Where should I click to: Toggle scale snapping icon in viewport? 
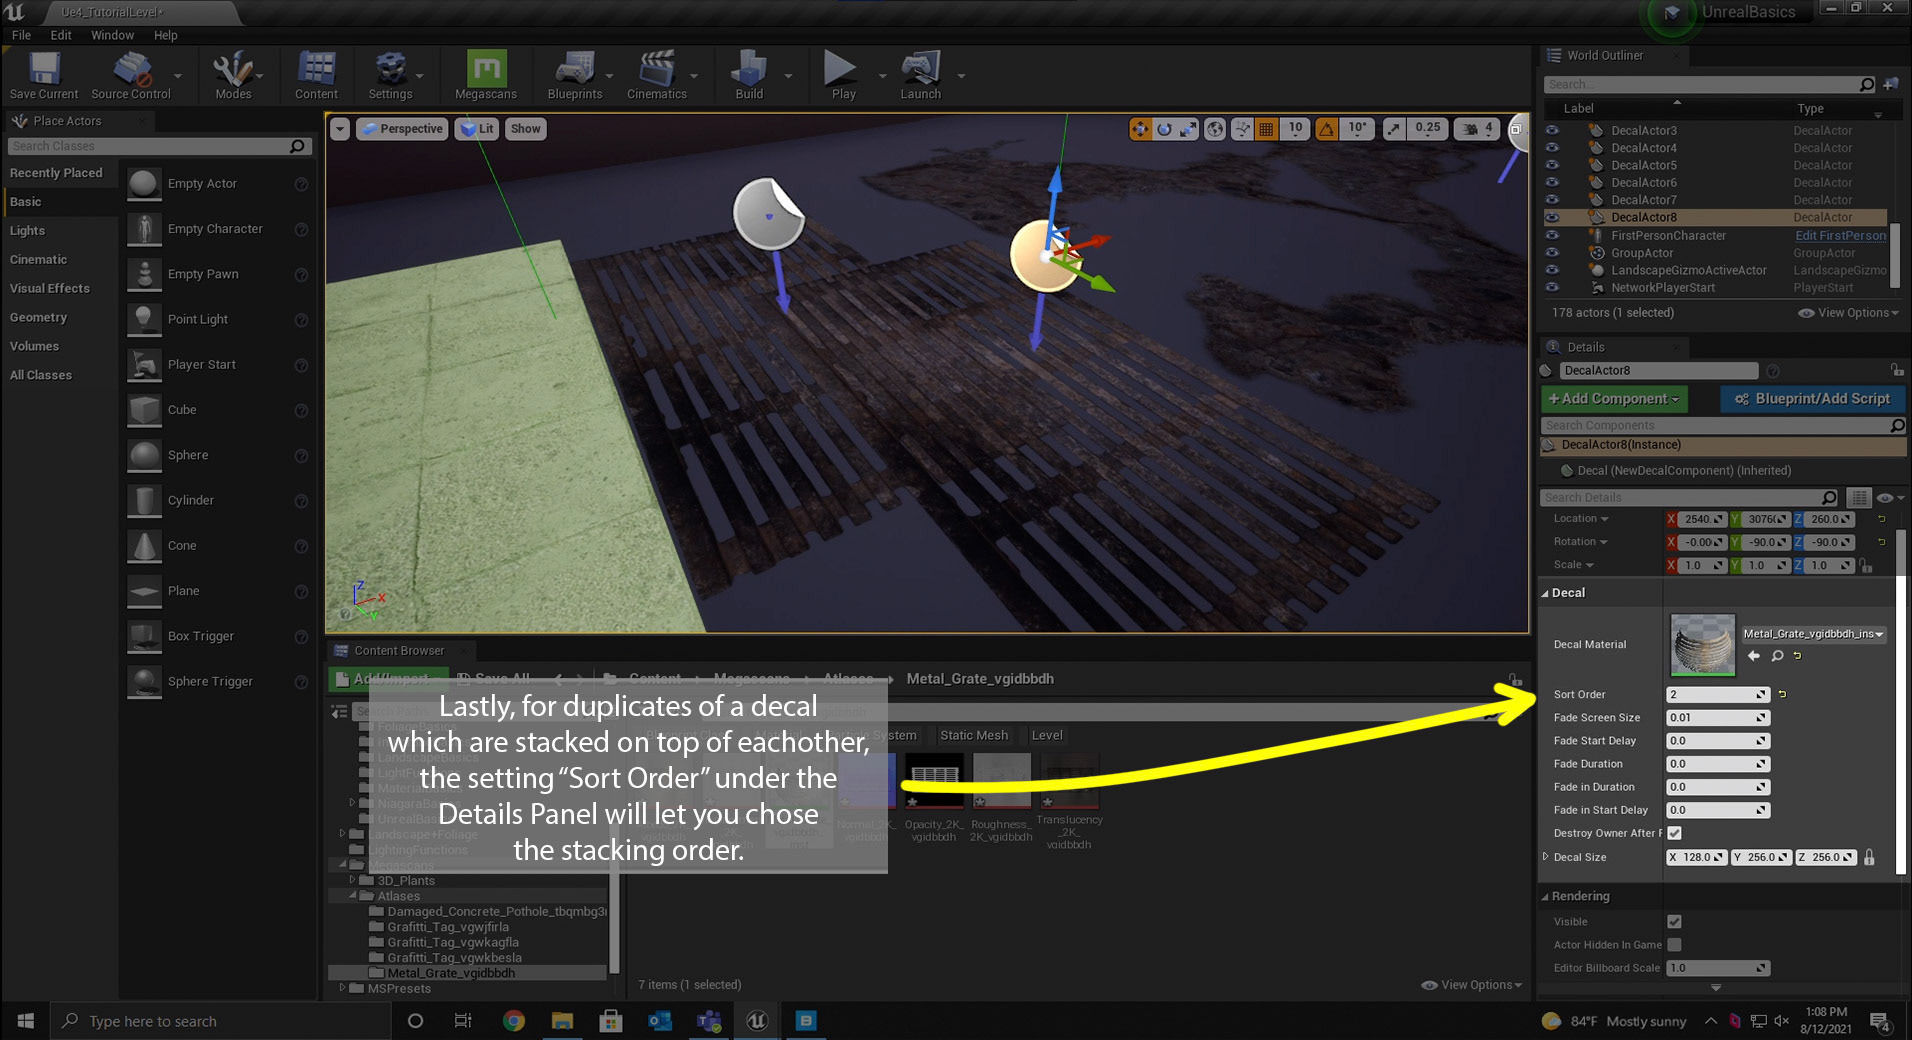pyautogui.click(x=1394, y=129)
